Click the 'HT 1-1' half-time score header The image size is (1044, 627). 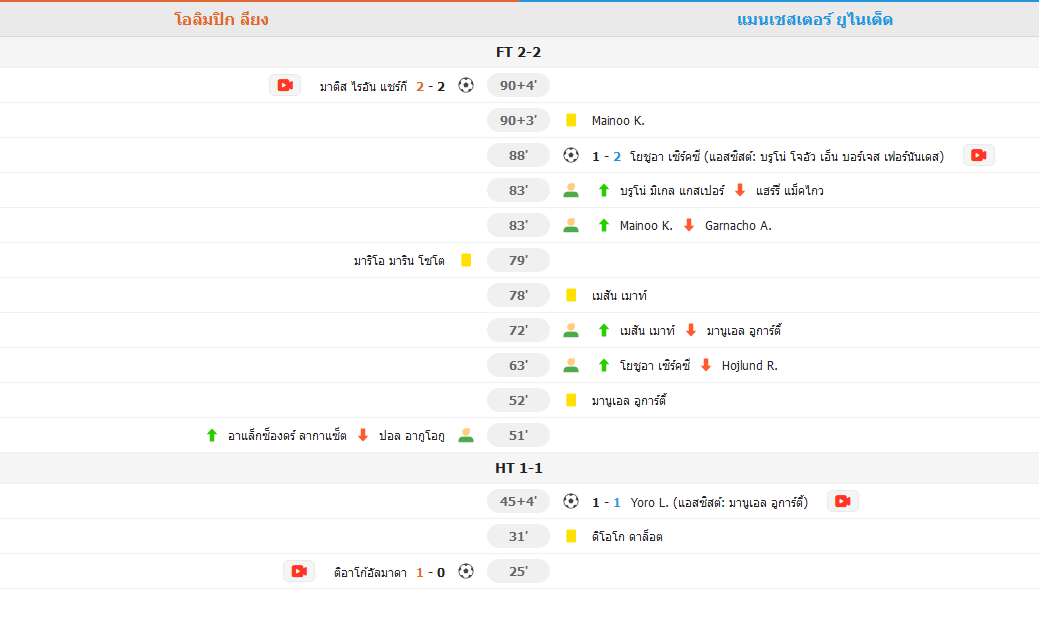[519, 468]
